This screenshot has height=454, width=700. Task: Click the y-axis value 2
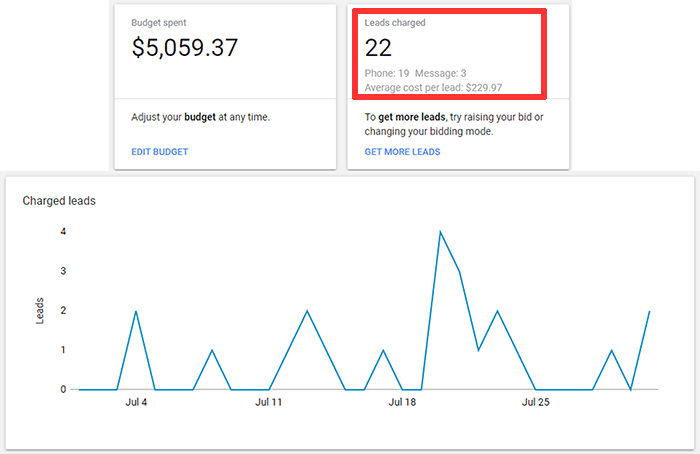coord(63,310)
